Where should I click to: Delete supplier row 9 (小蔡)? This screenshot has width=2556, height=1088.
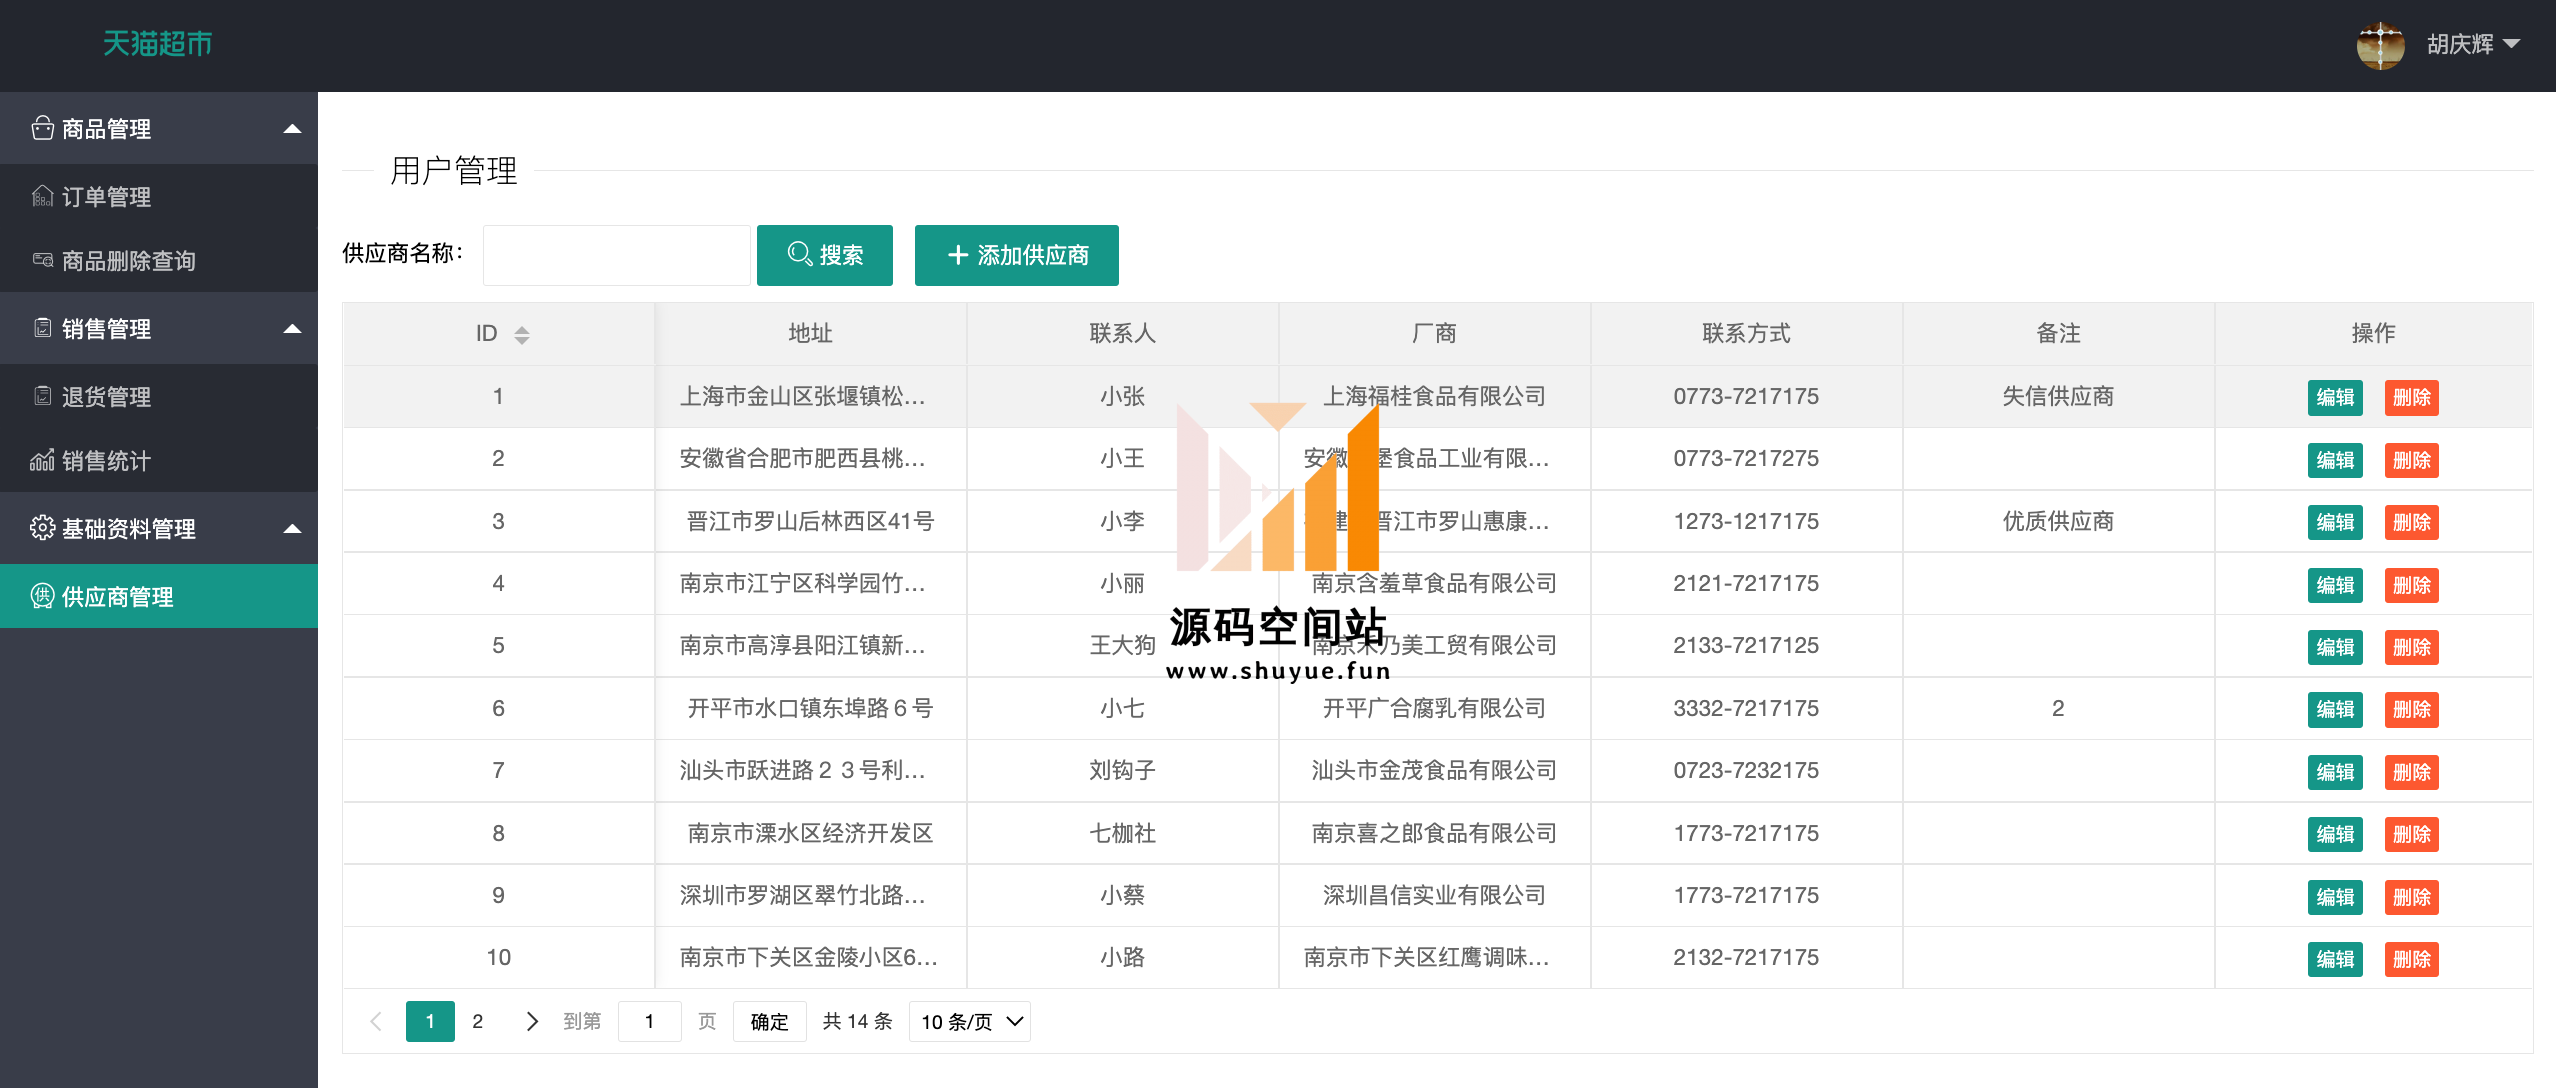pyautogui.click(x=2412, y=897)
